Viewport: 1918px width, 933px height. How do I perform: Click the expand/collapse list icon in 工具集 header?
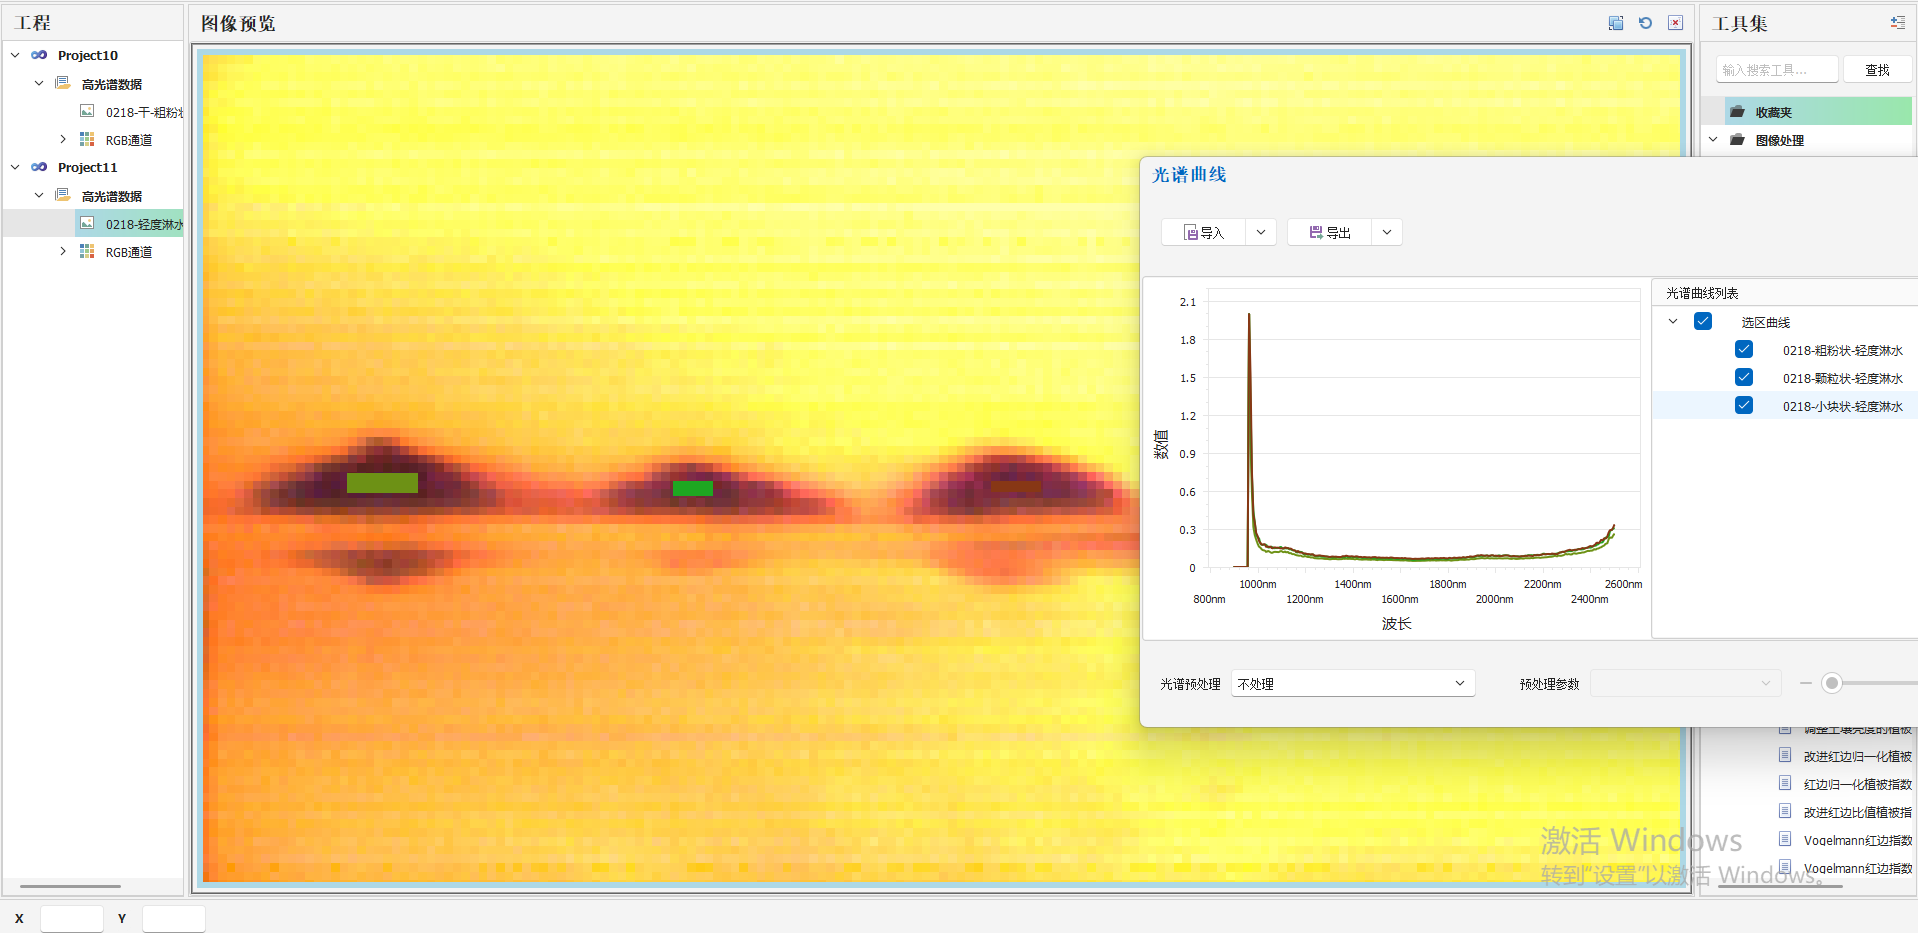[x=1897, y=23]
